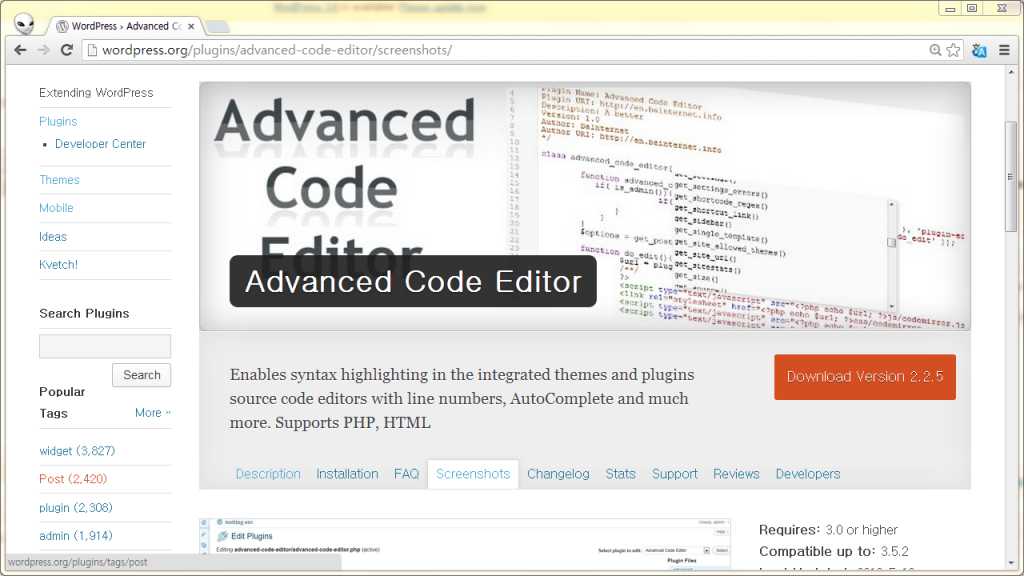Switch to the Changelog tab
Image resolution: width=1024 pixels, height=576 pixels.
point(558,473)
